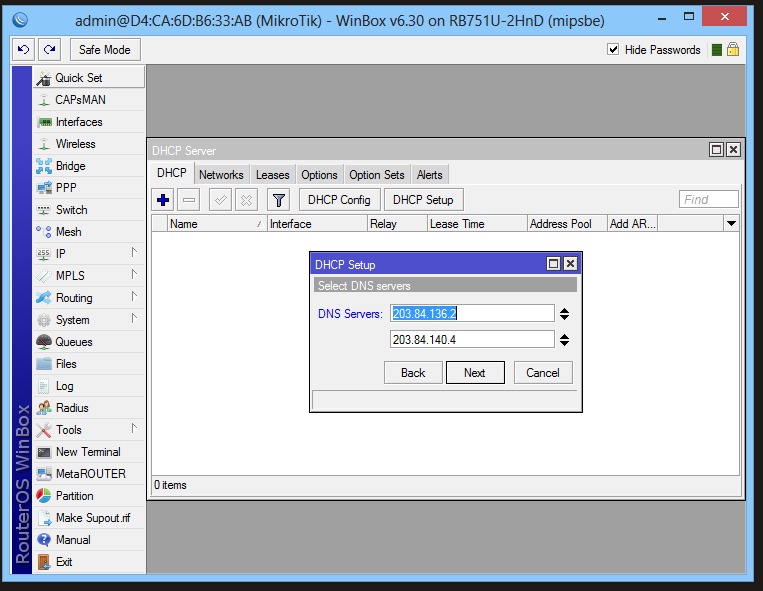
Task: Click the first DNS server field 203.84.136.2
Action: [x=472, y=313]
